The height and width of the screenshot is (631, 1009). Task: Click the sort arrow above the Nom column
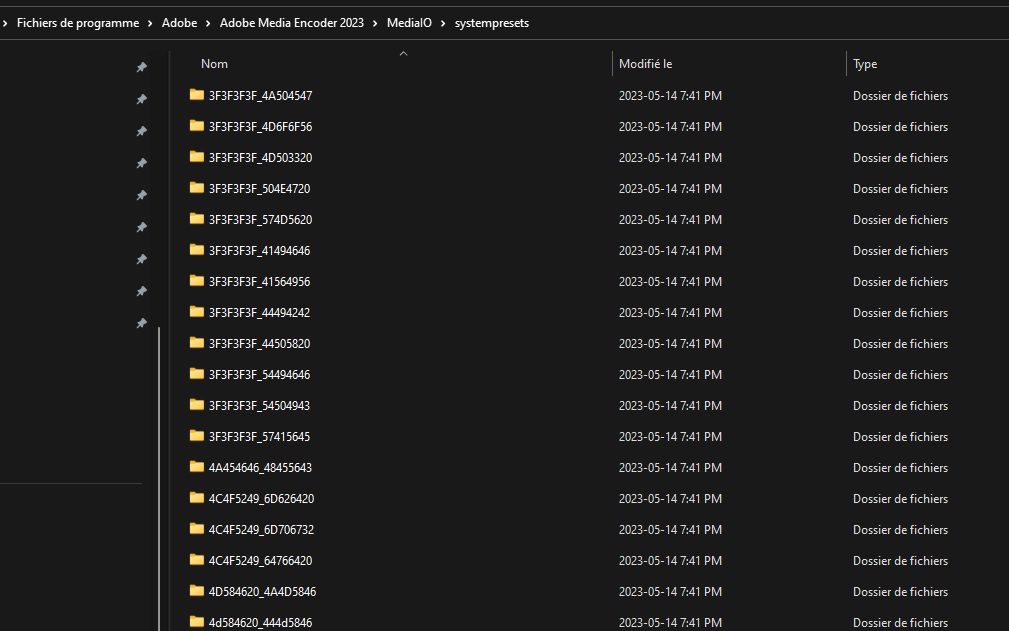(x=403, y=54)
